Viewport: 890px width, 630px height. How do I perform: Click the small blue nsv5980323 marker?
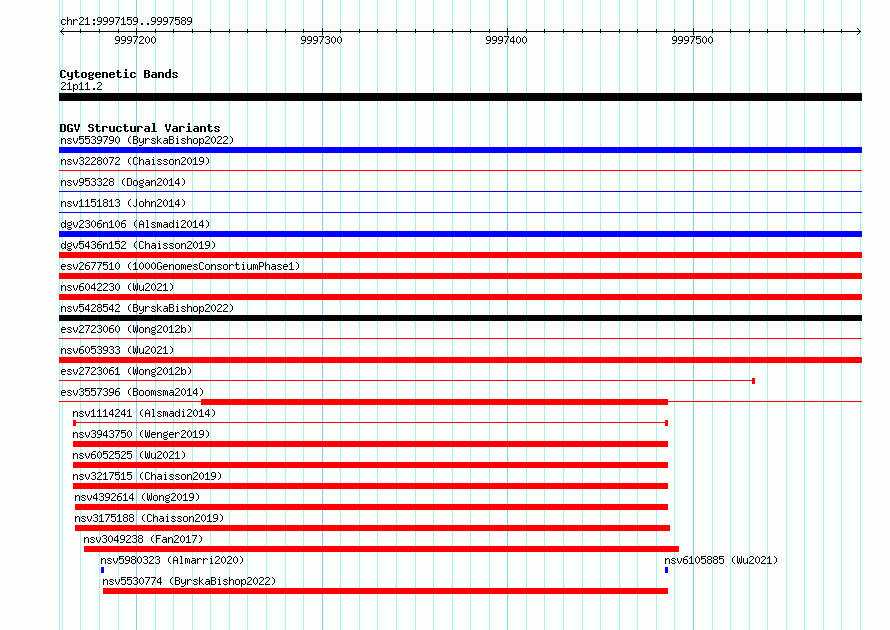point(102,570)
